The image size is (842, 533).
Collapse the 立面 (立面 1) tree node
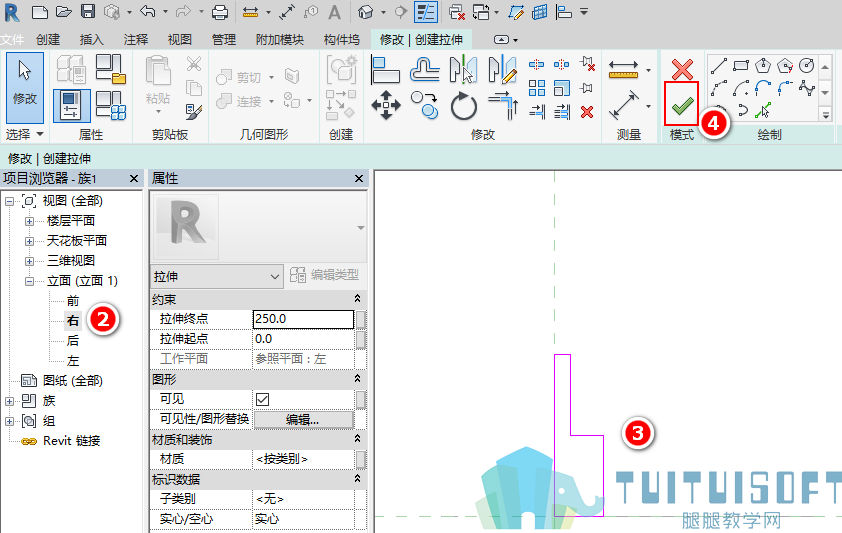tap(30, 281)
